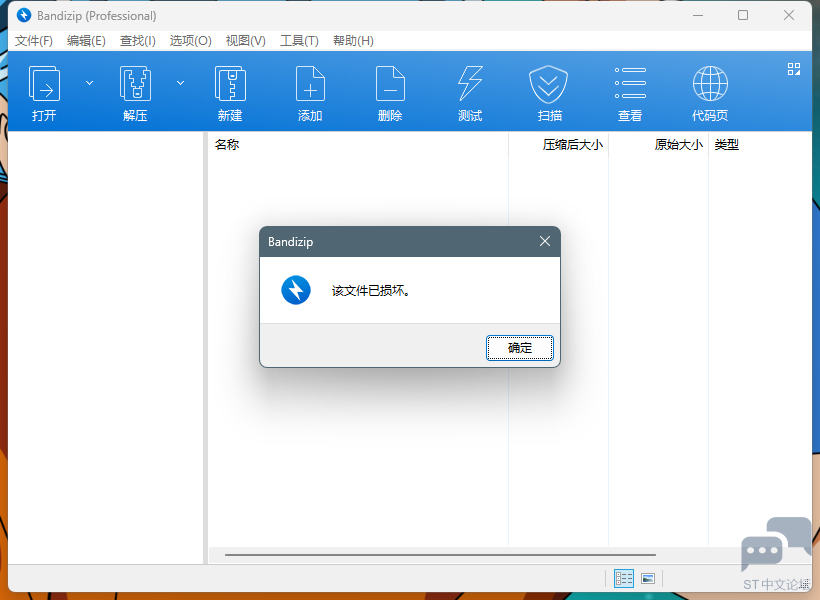The height and width of the screenshot is (600, 820).
Task: Switch to image preview view icon
Action: pos(648,579)
